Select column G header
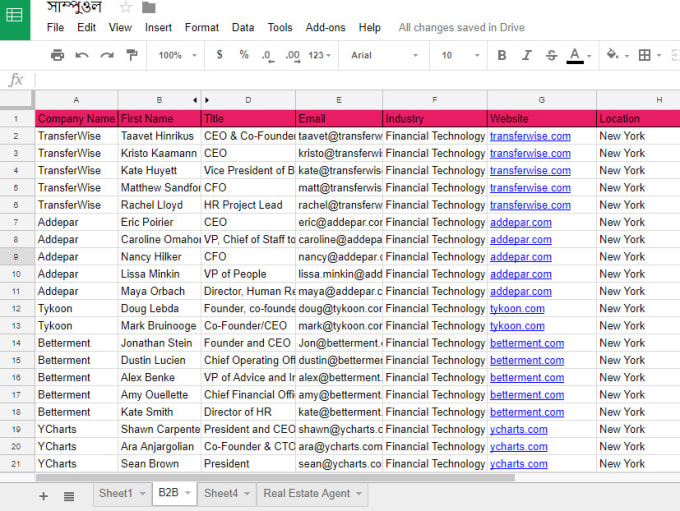The image size is (680, 511). point(542,100)
